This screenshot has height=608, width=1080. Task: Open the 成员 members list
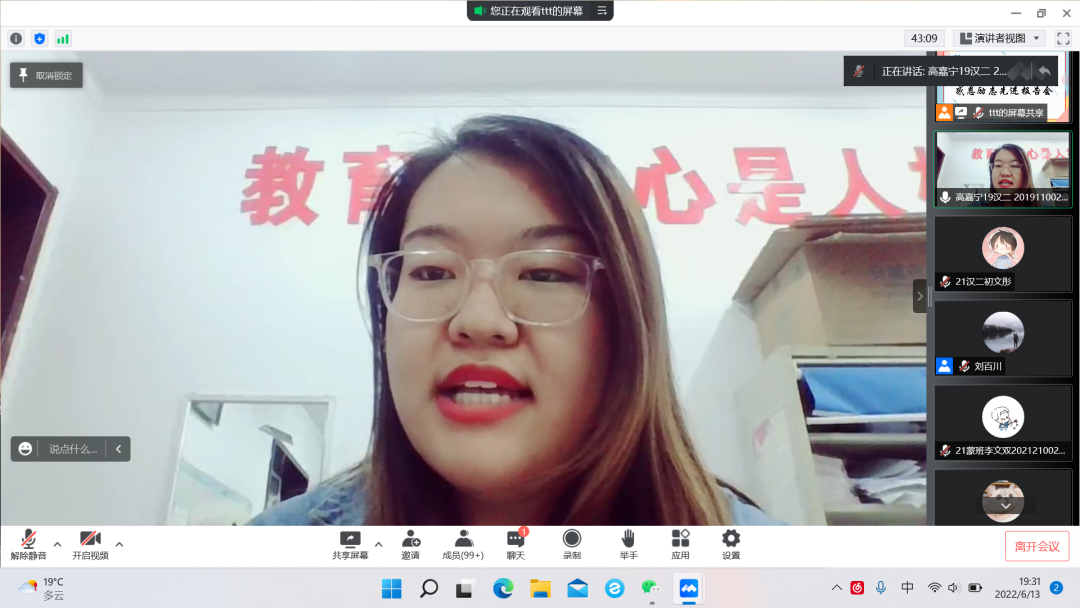[x=463, y=544]
